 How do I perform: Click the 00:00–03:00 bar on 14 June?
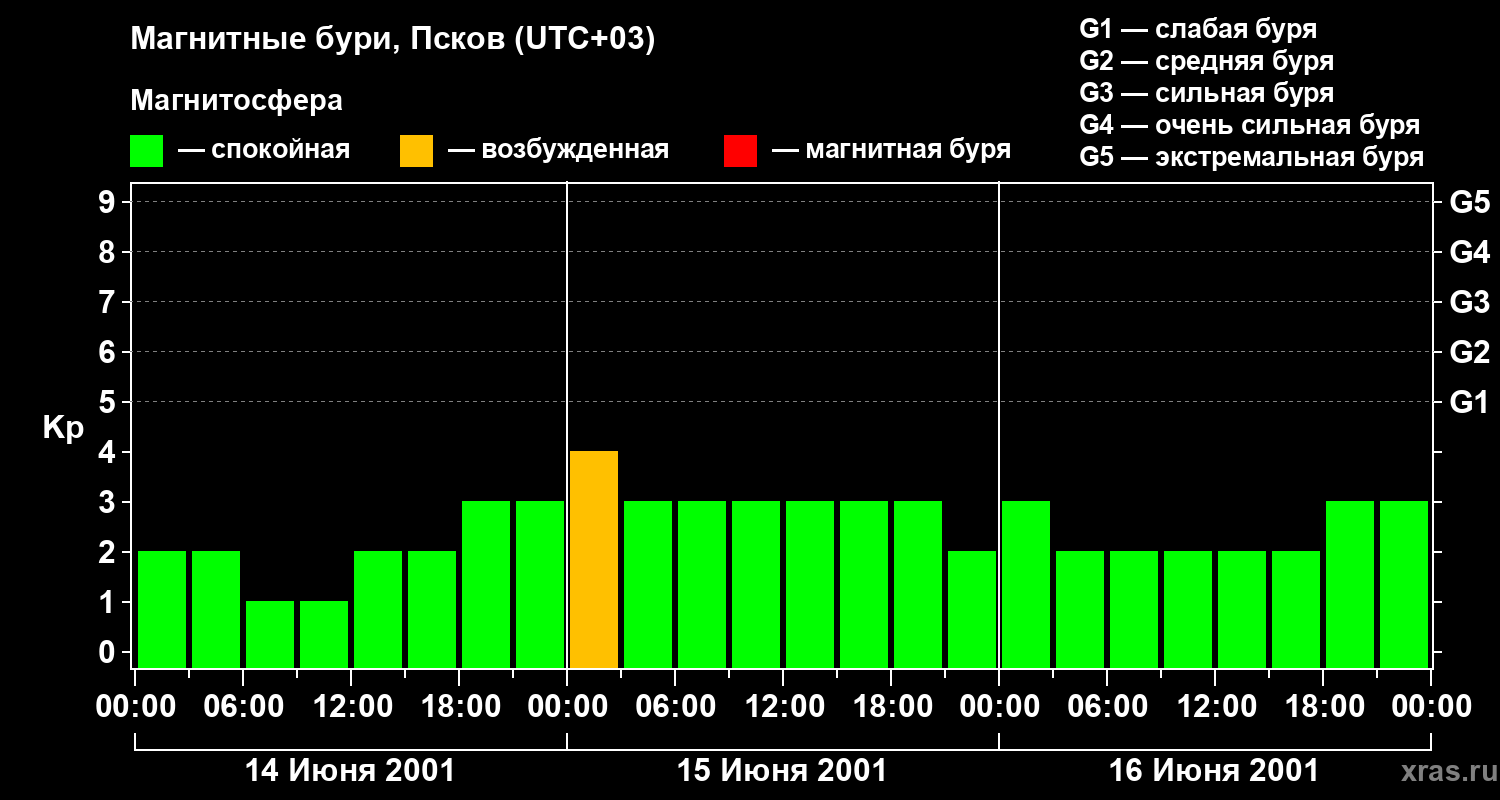click(x=162, y=609)
